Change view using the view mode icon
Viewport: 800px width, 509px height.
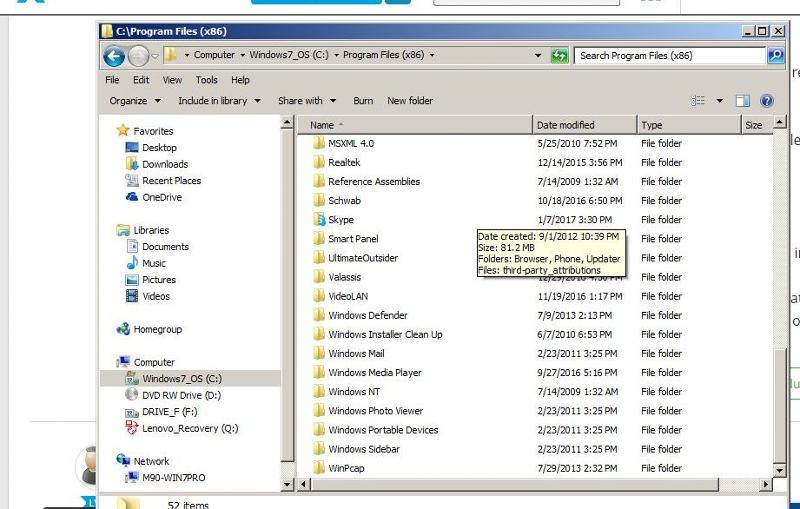(697, 100)
